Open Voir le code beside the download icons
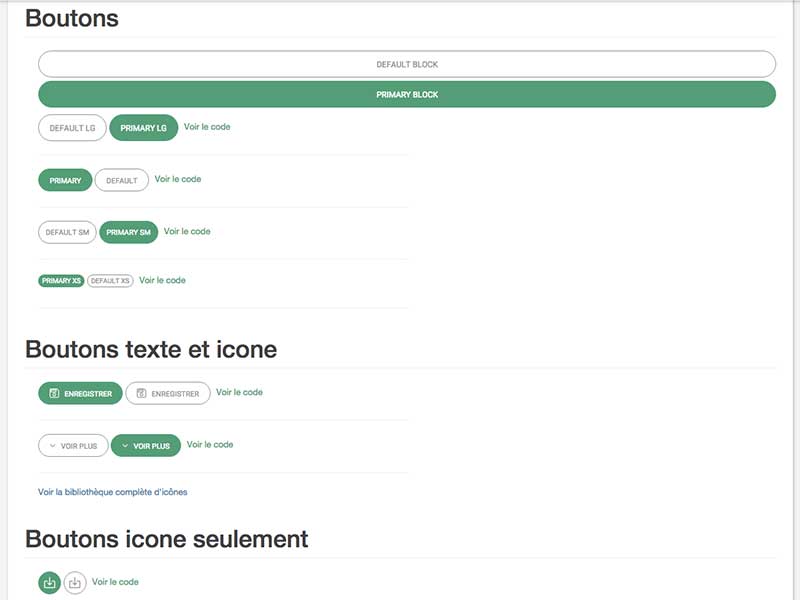 pyautogui.click(x=115, y=582)
